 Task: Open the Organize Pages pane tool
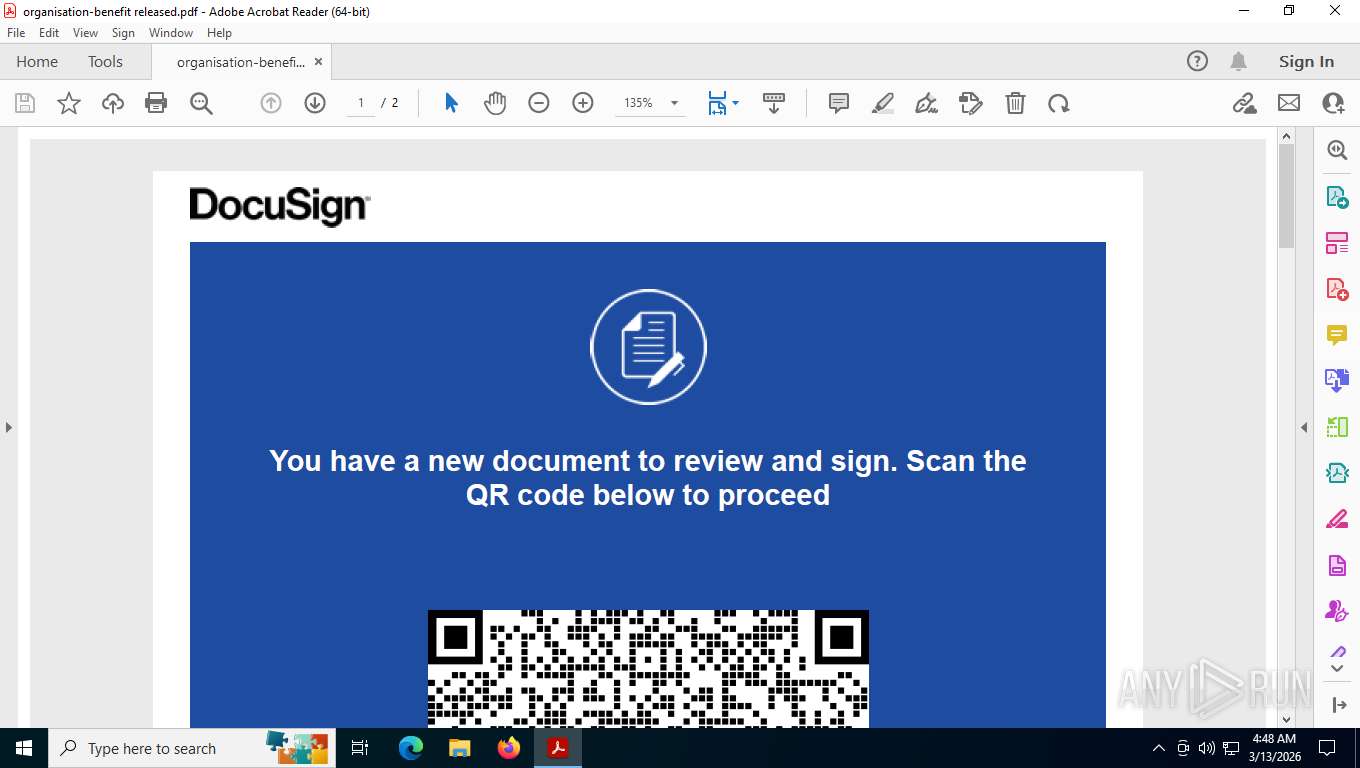(x=1337, y=243)
